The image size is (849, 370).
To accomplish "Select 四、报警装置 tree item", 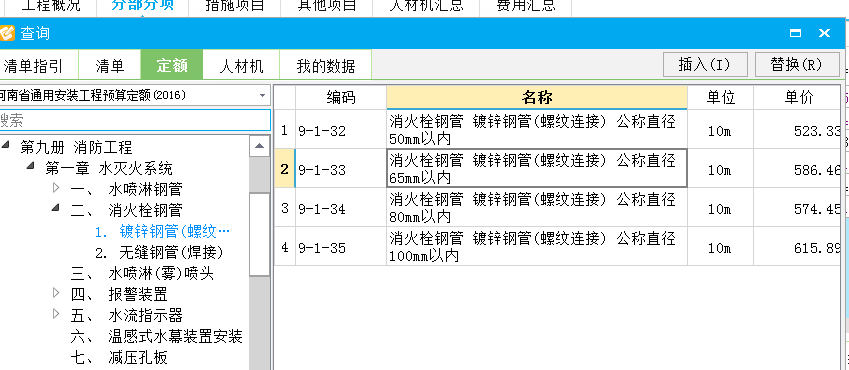I will point(119,295).
